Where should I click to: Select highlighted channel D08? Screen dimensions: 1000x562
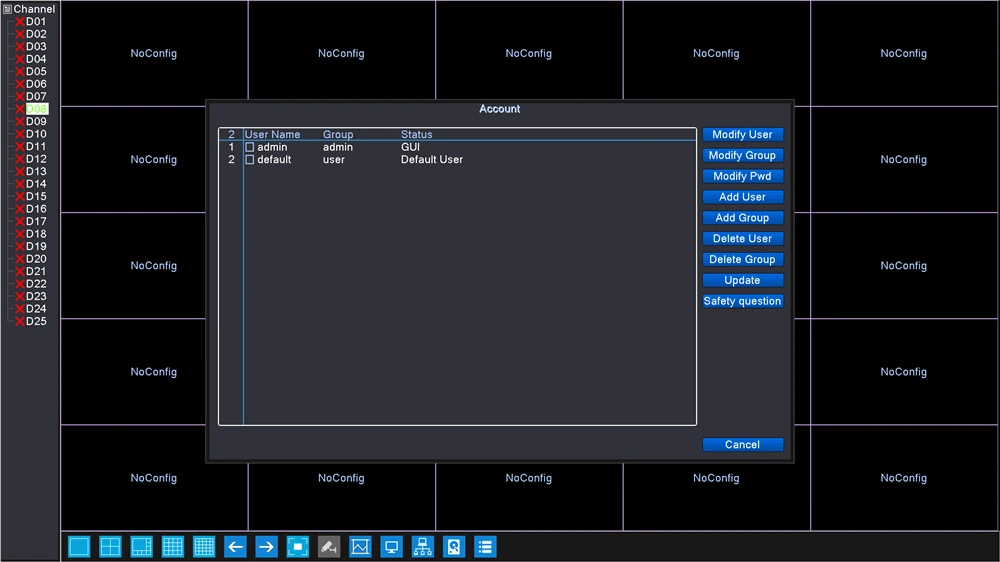(x=36, y=109)
